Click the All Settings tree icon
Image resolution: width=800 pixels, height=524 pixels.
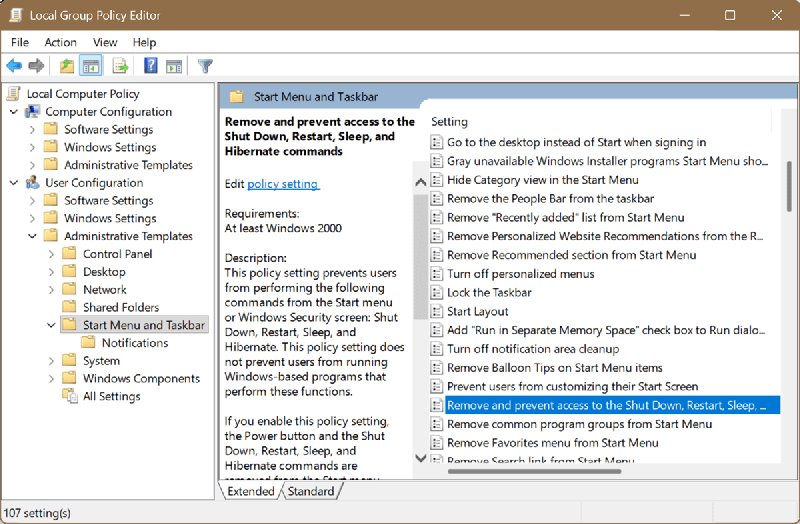point(69,395)
